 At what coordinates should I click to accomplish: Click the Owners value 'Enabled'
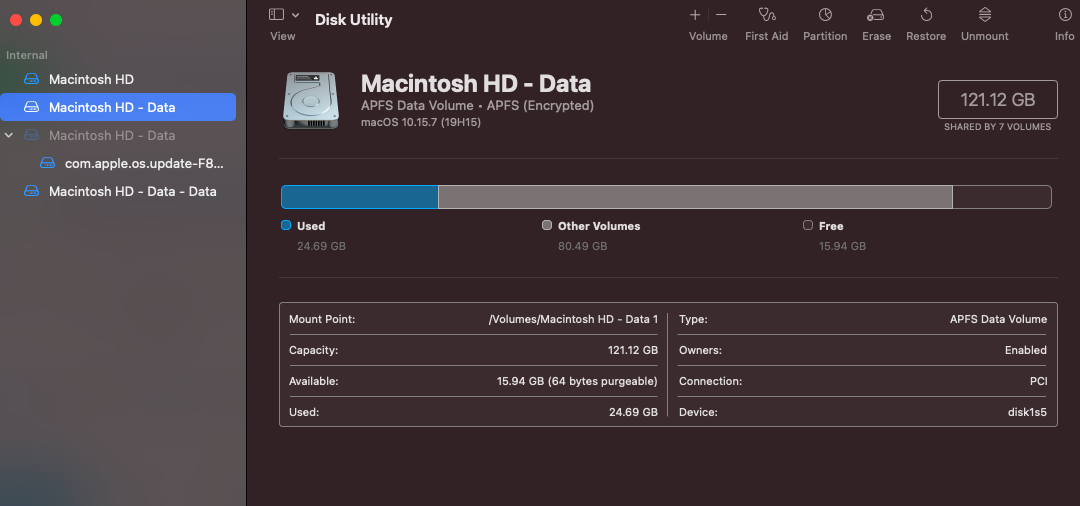pyautogui.click(x=1026, y=350)
